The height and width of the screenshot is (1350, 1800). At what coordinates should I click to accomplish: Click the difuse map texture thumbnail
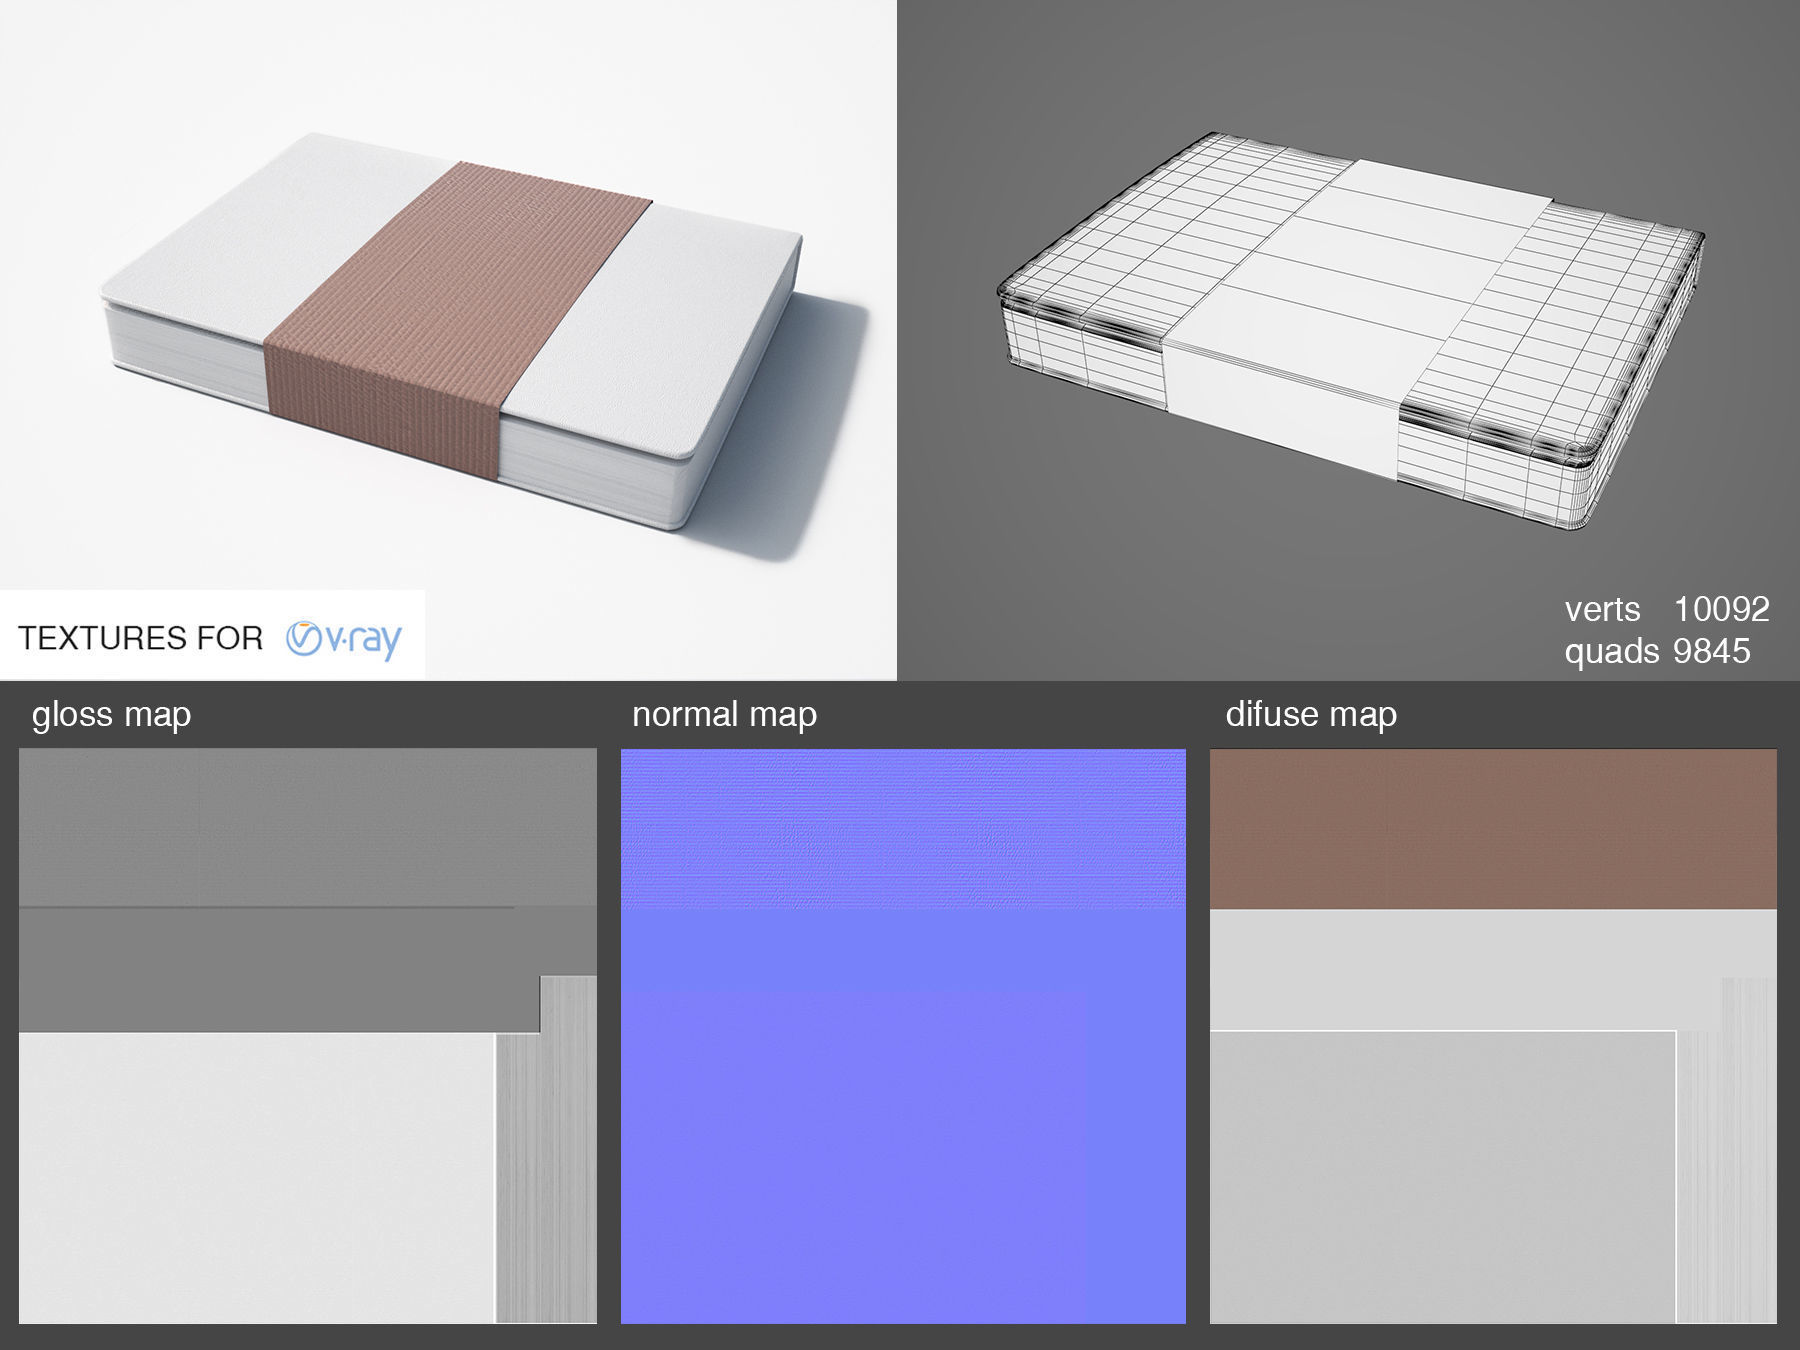[1493, 1036]
